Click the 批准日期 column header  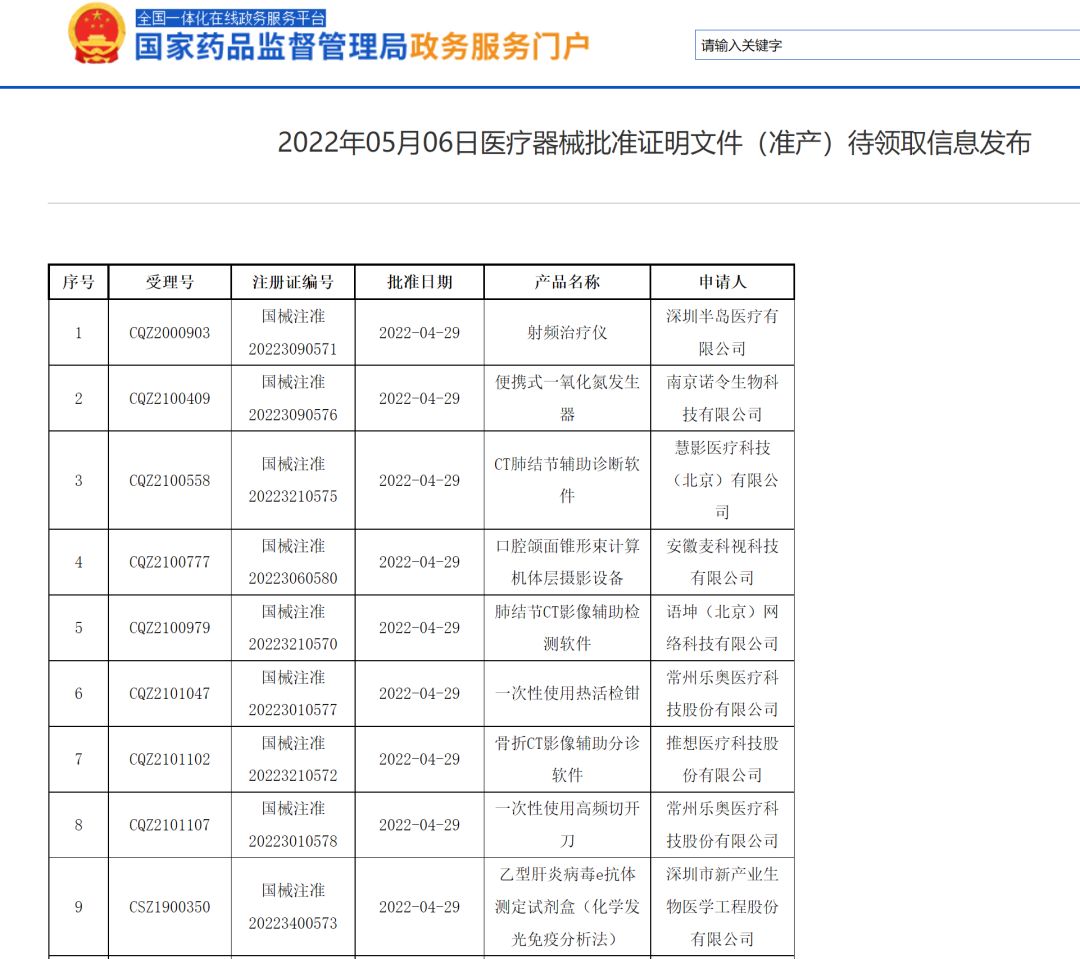(x=419, y=282)
